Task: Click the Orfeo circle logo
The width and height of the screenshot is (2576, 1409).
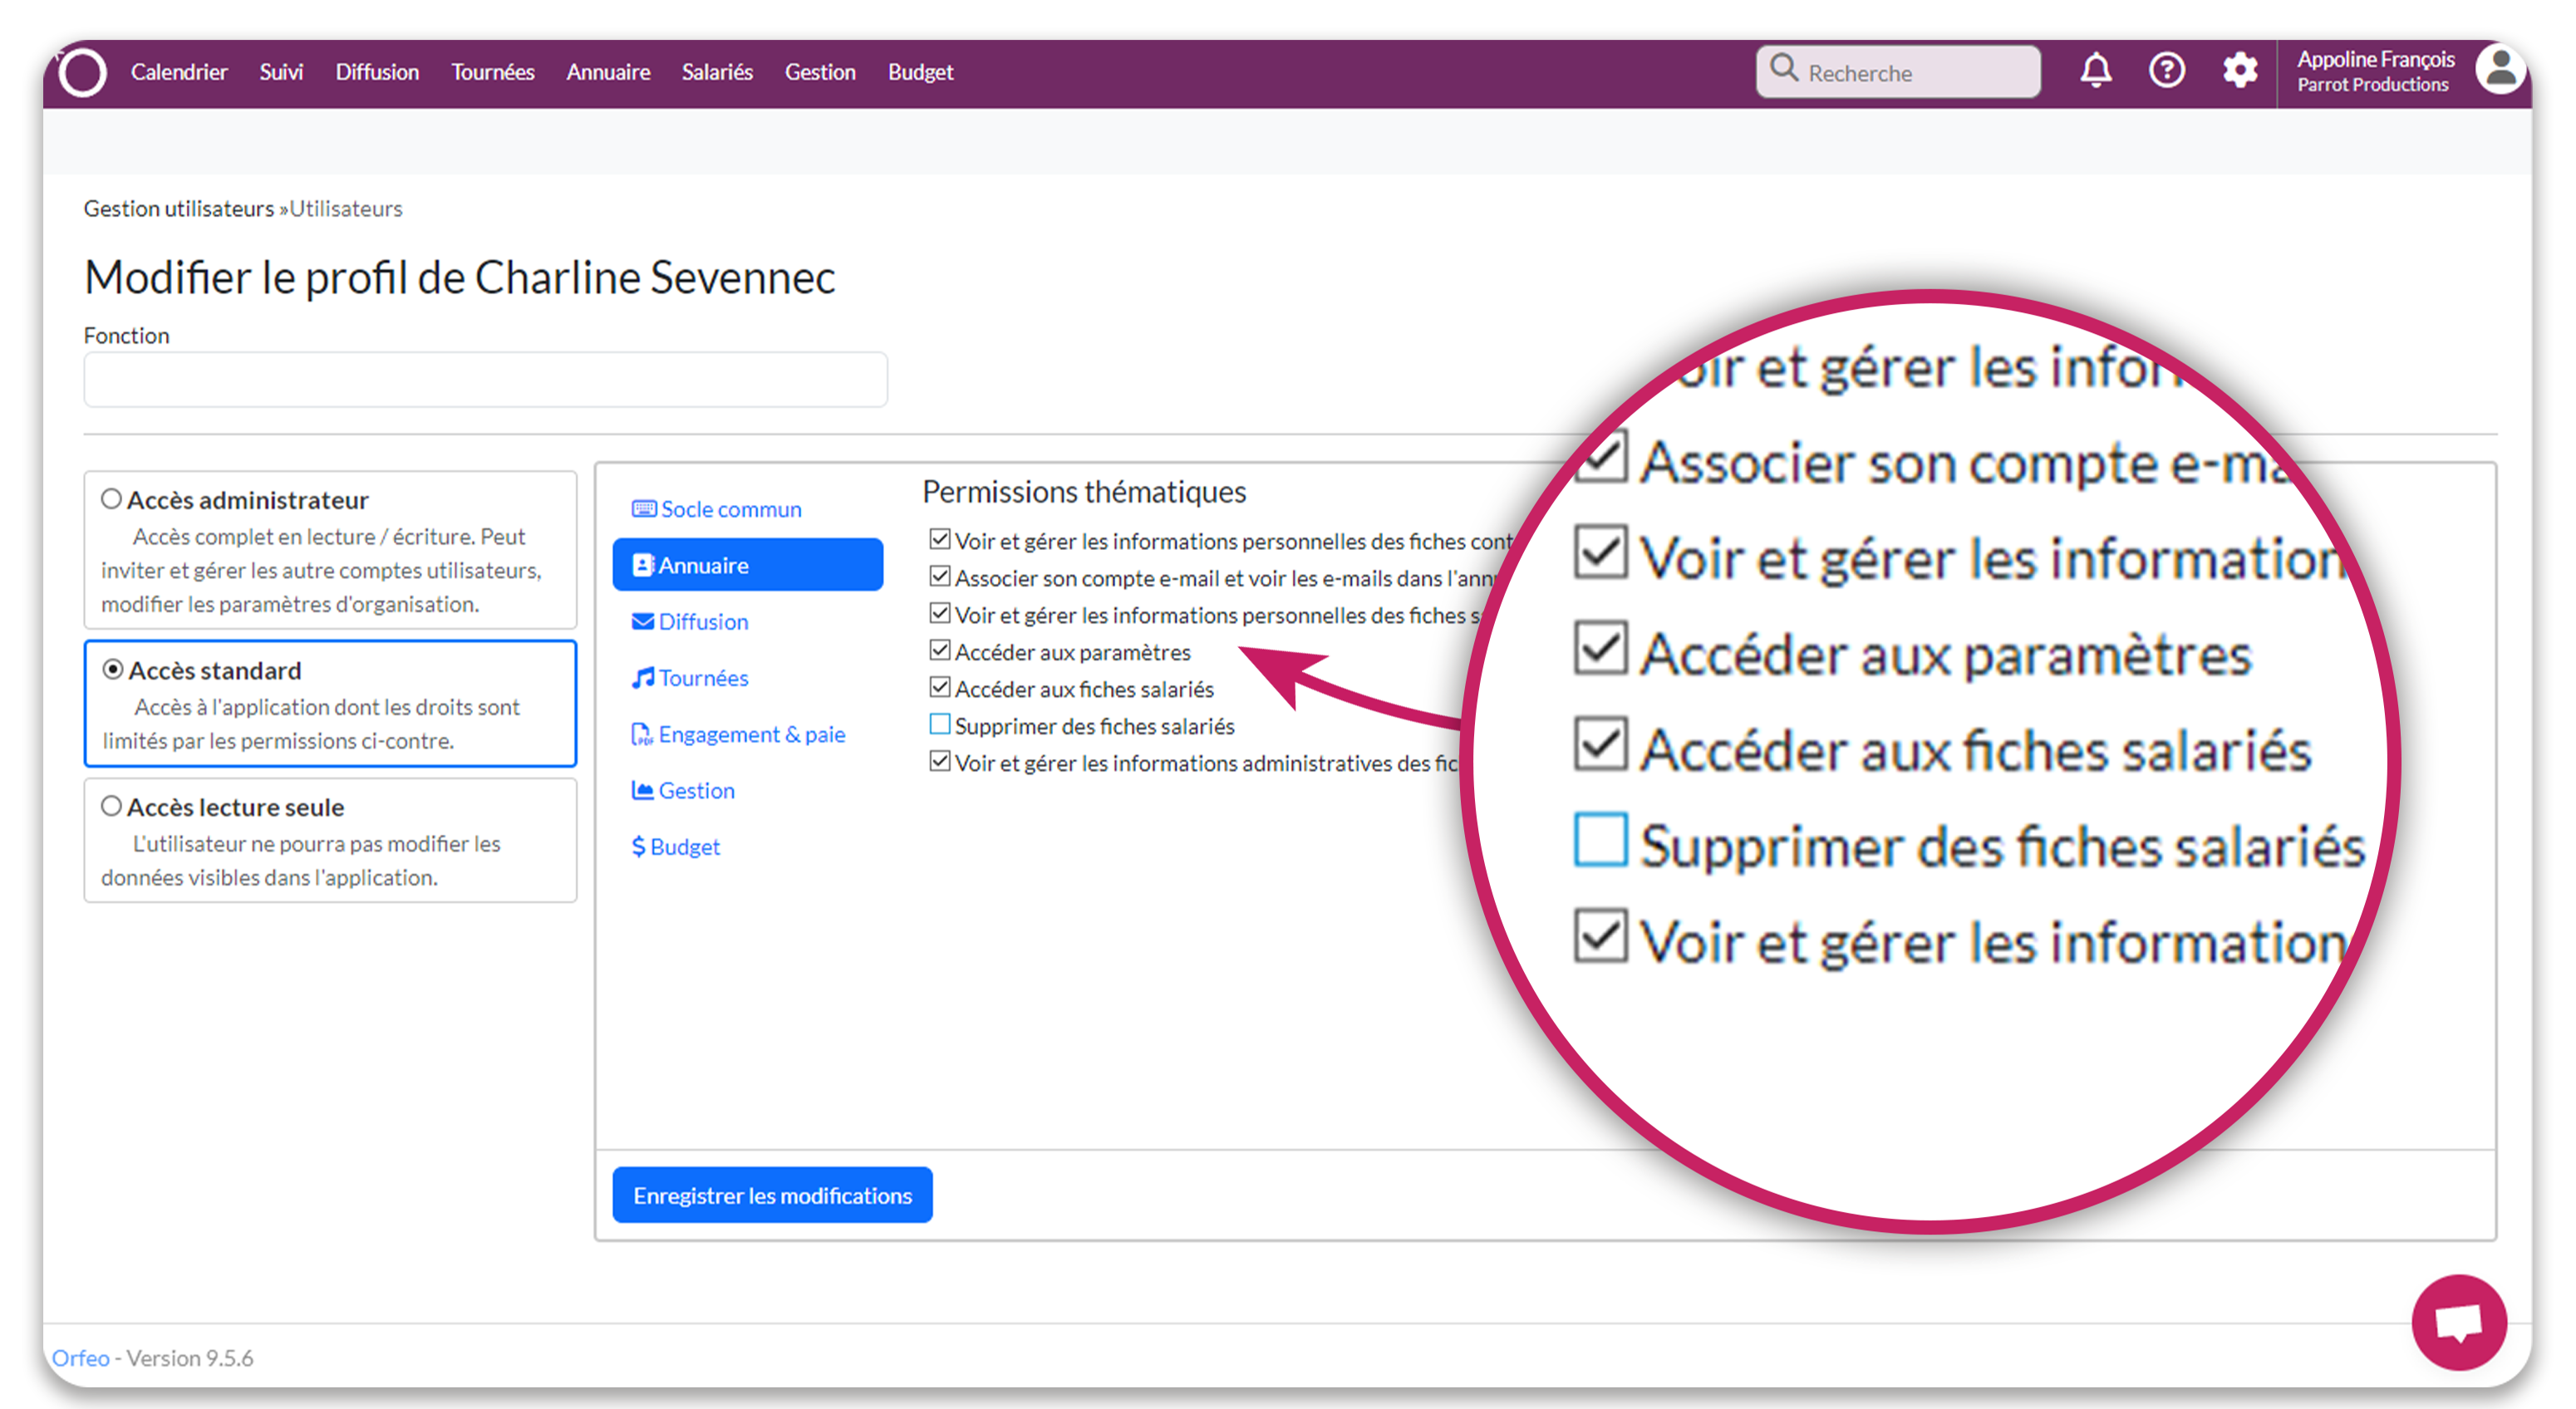Action: point(82,72)
